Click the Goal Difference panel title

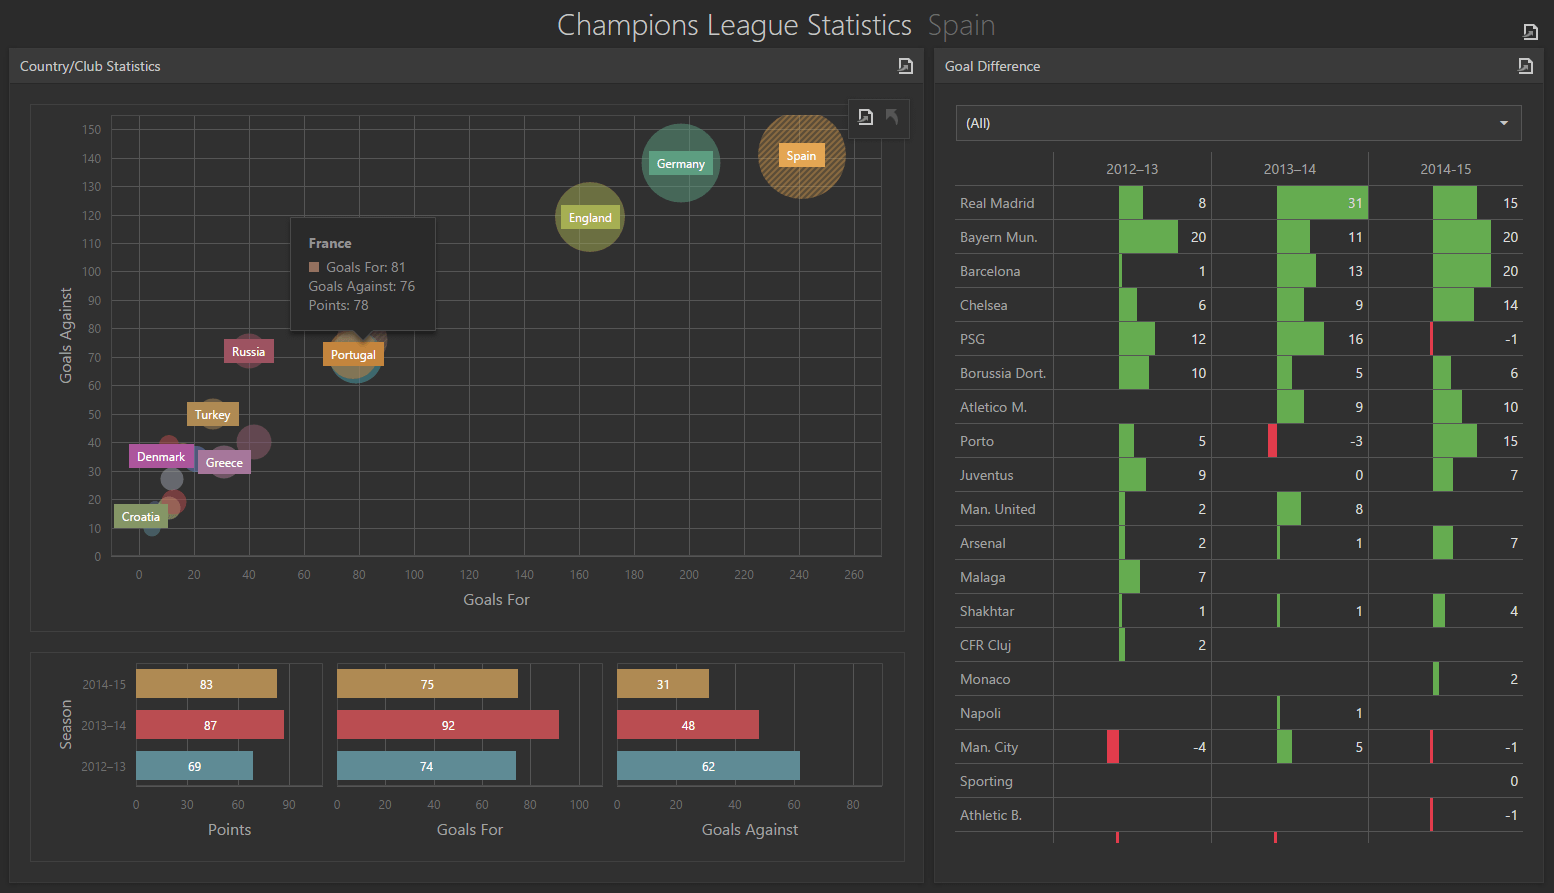pyautogui.click(x=992, y=66)
